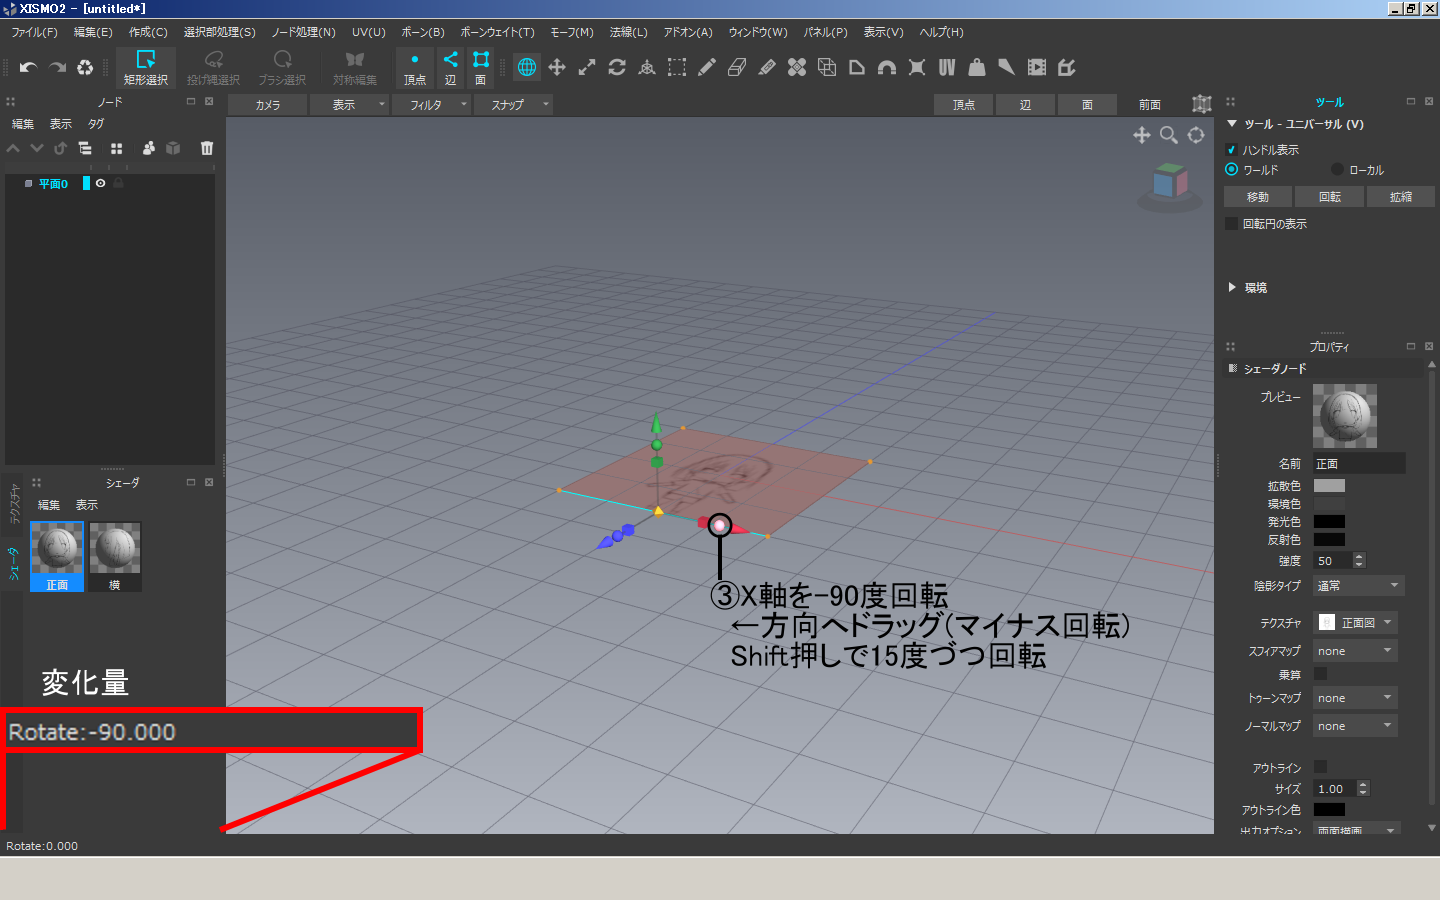Screen dimensions: 1440x900
Task: Select the 矩形選択 rectangle selection tool
Action: (x=146, y=68)
